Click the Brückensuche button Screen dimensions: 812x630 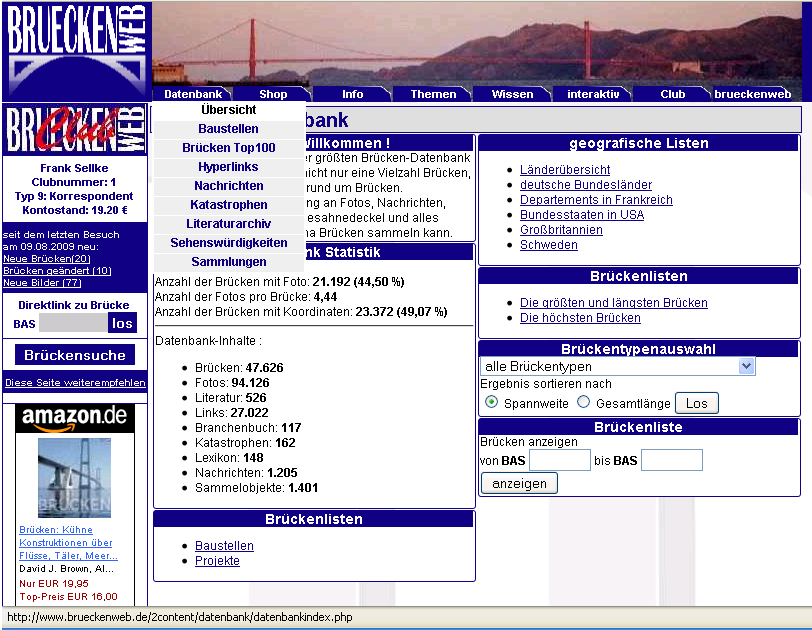75,355
